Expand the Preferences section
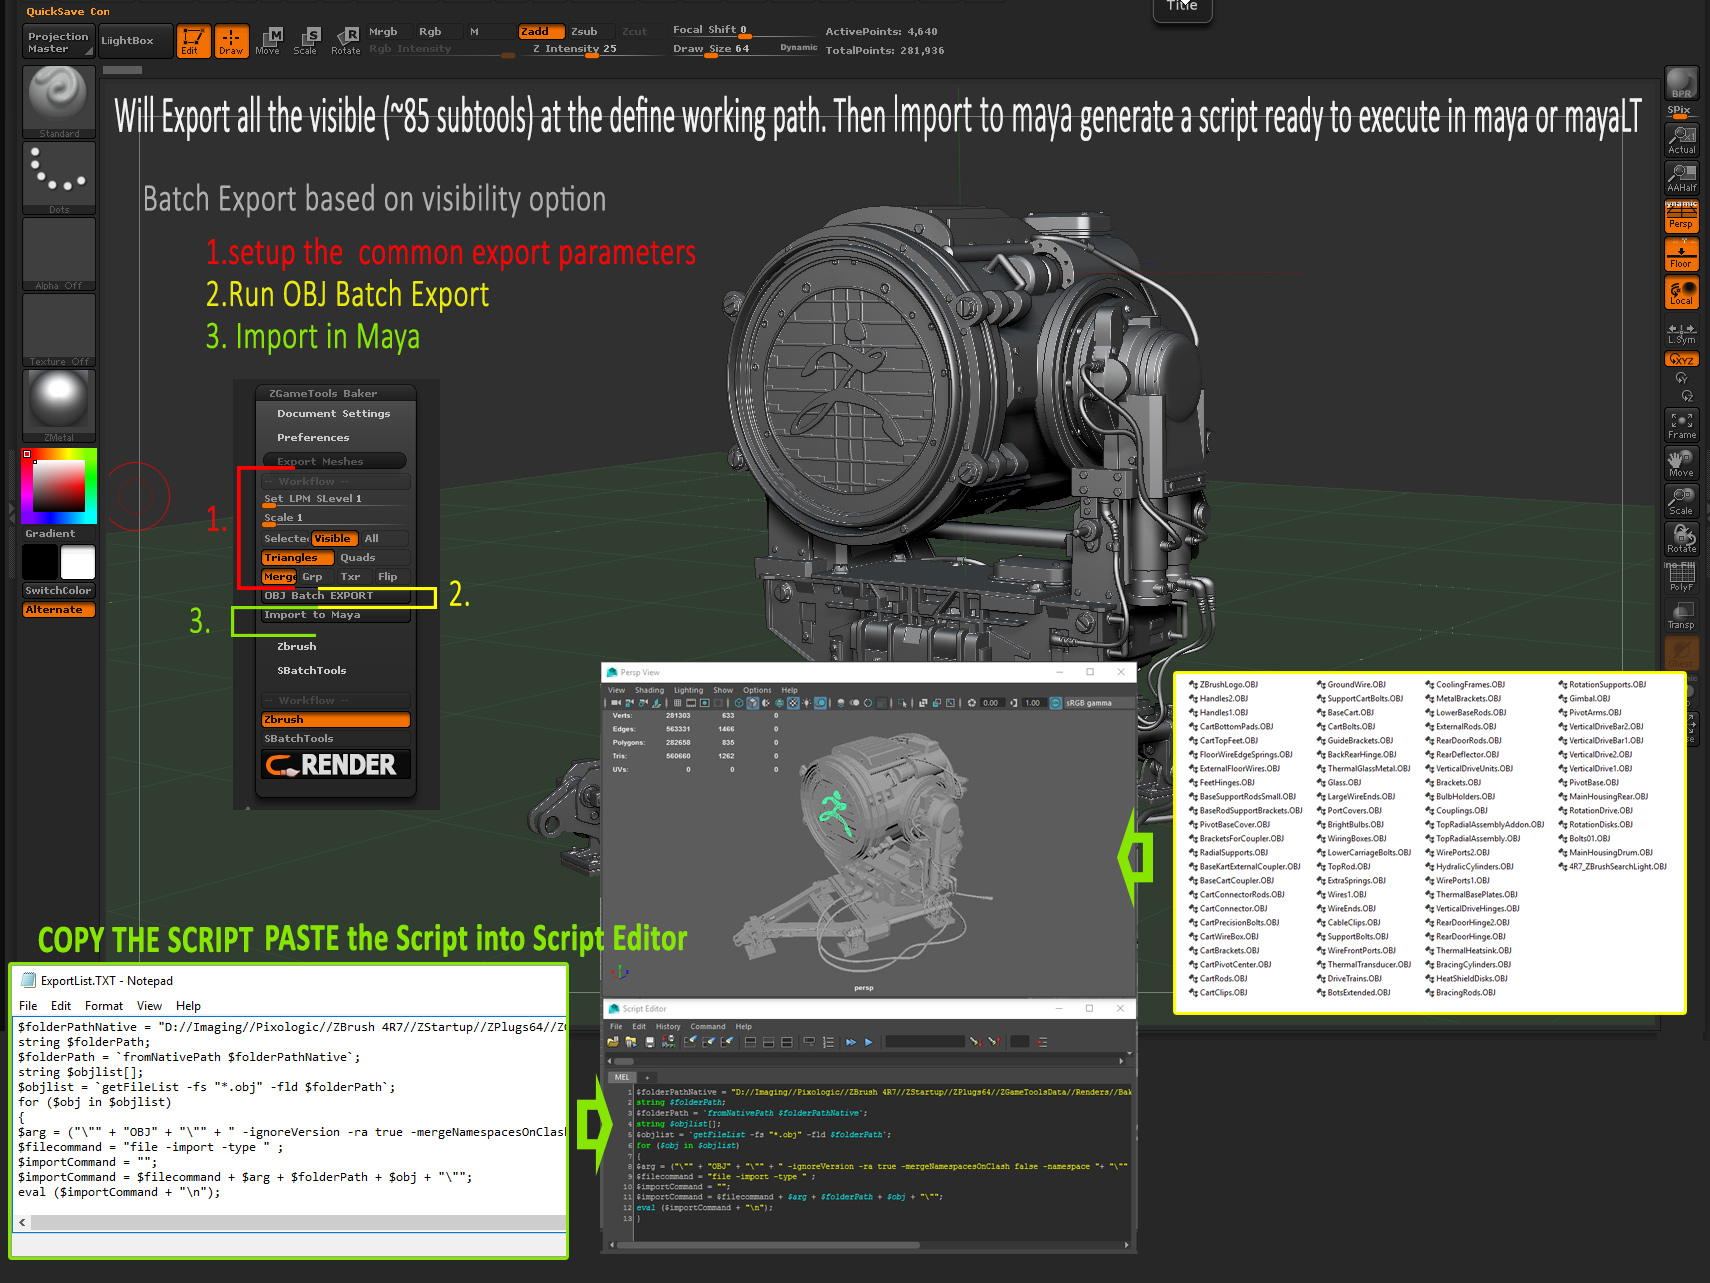 point(313,438)
